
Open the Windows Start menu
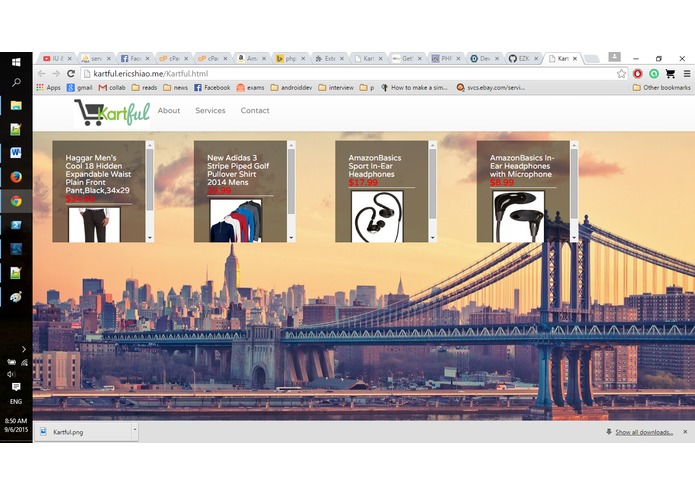coord(16,62)
